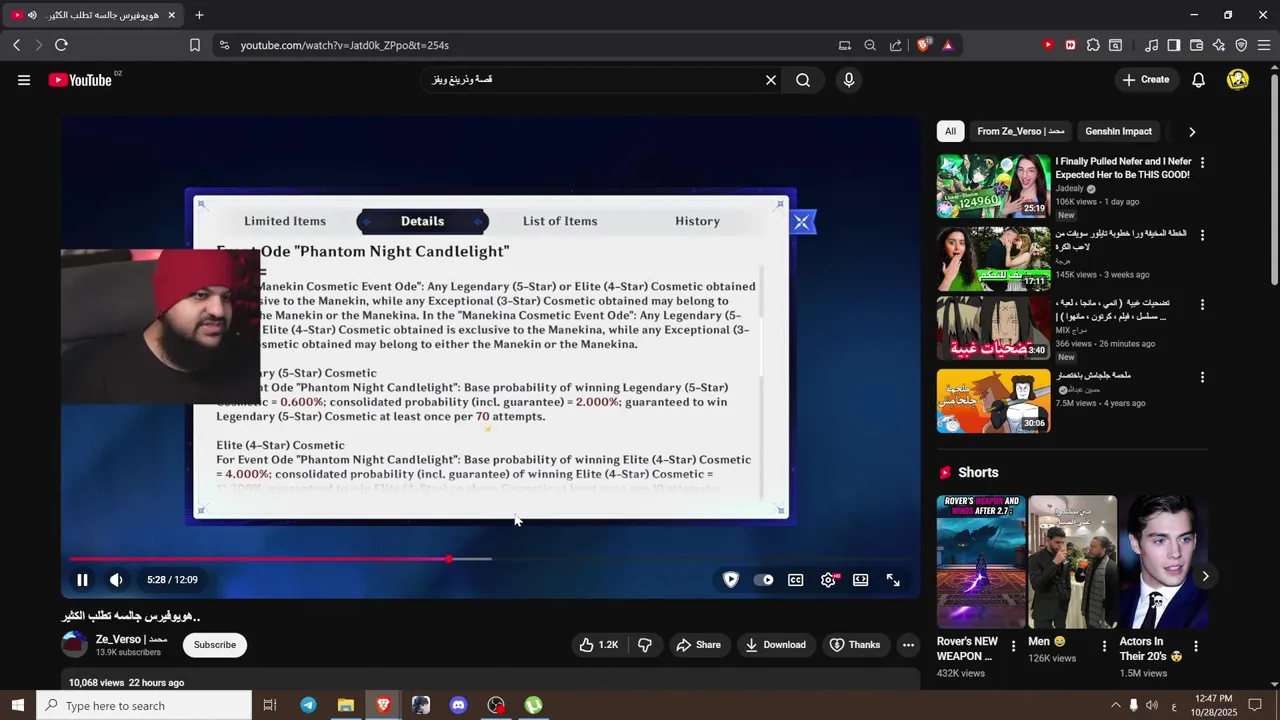Viewport: 1280px width, 720px height.
Task: Open more actions three-dot menu below video
Action: tap(908, 645)
